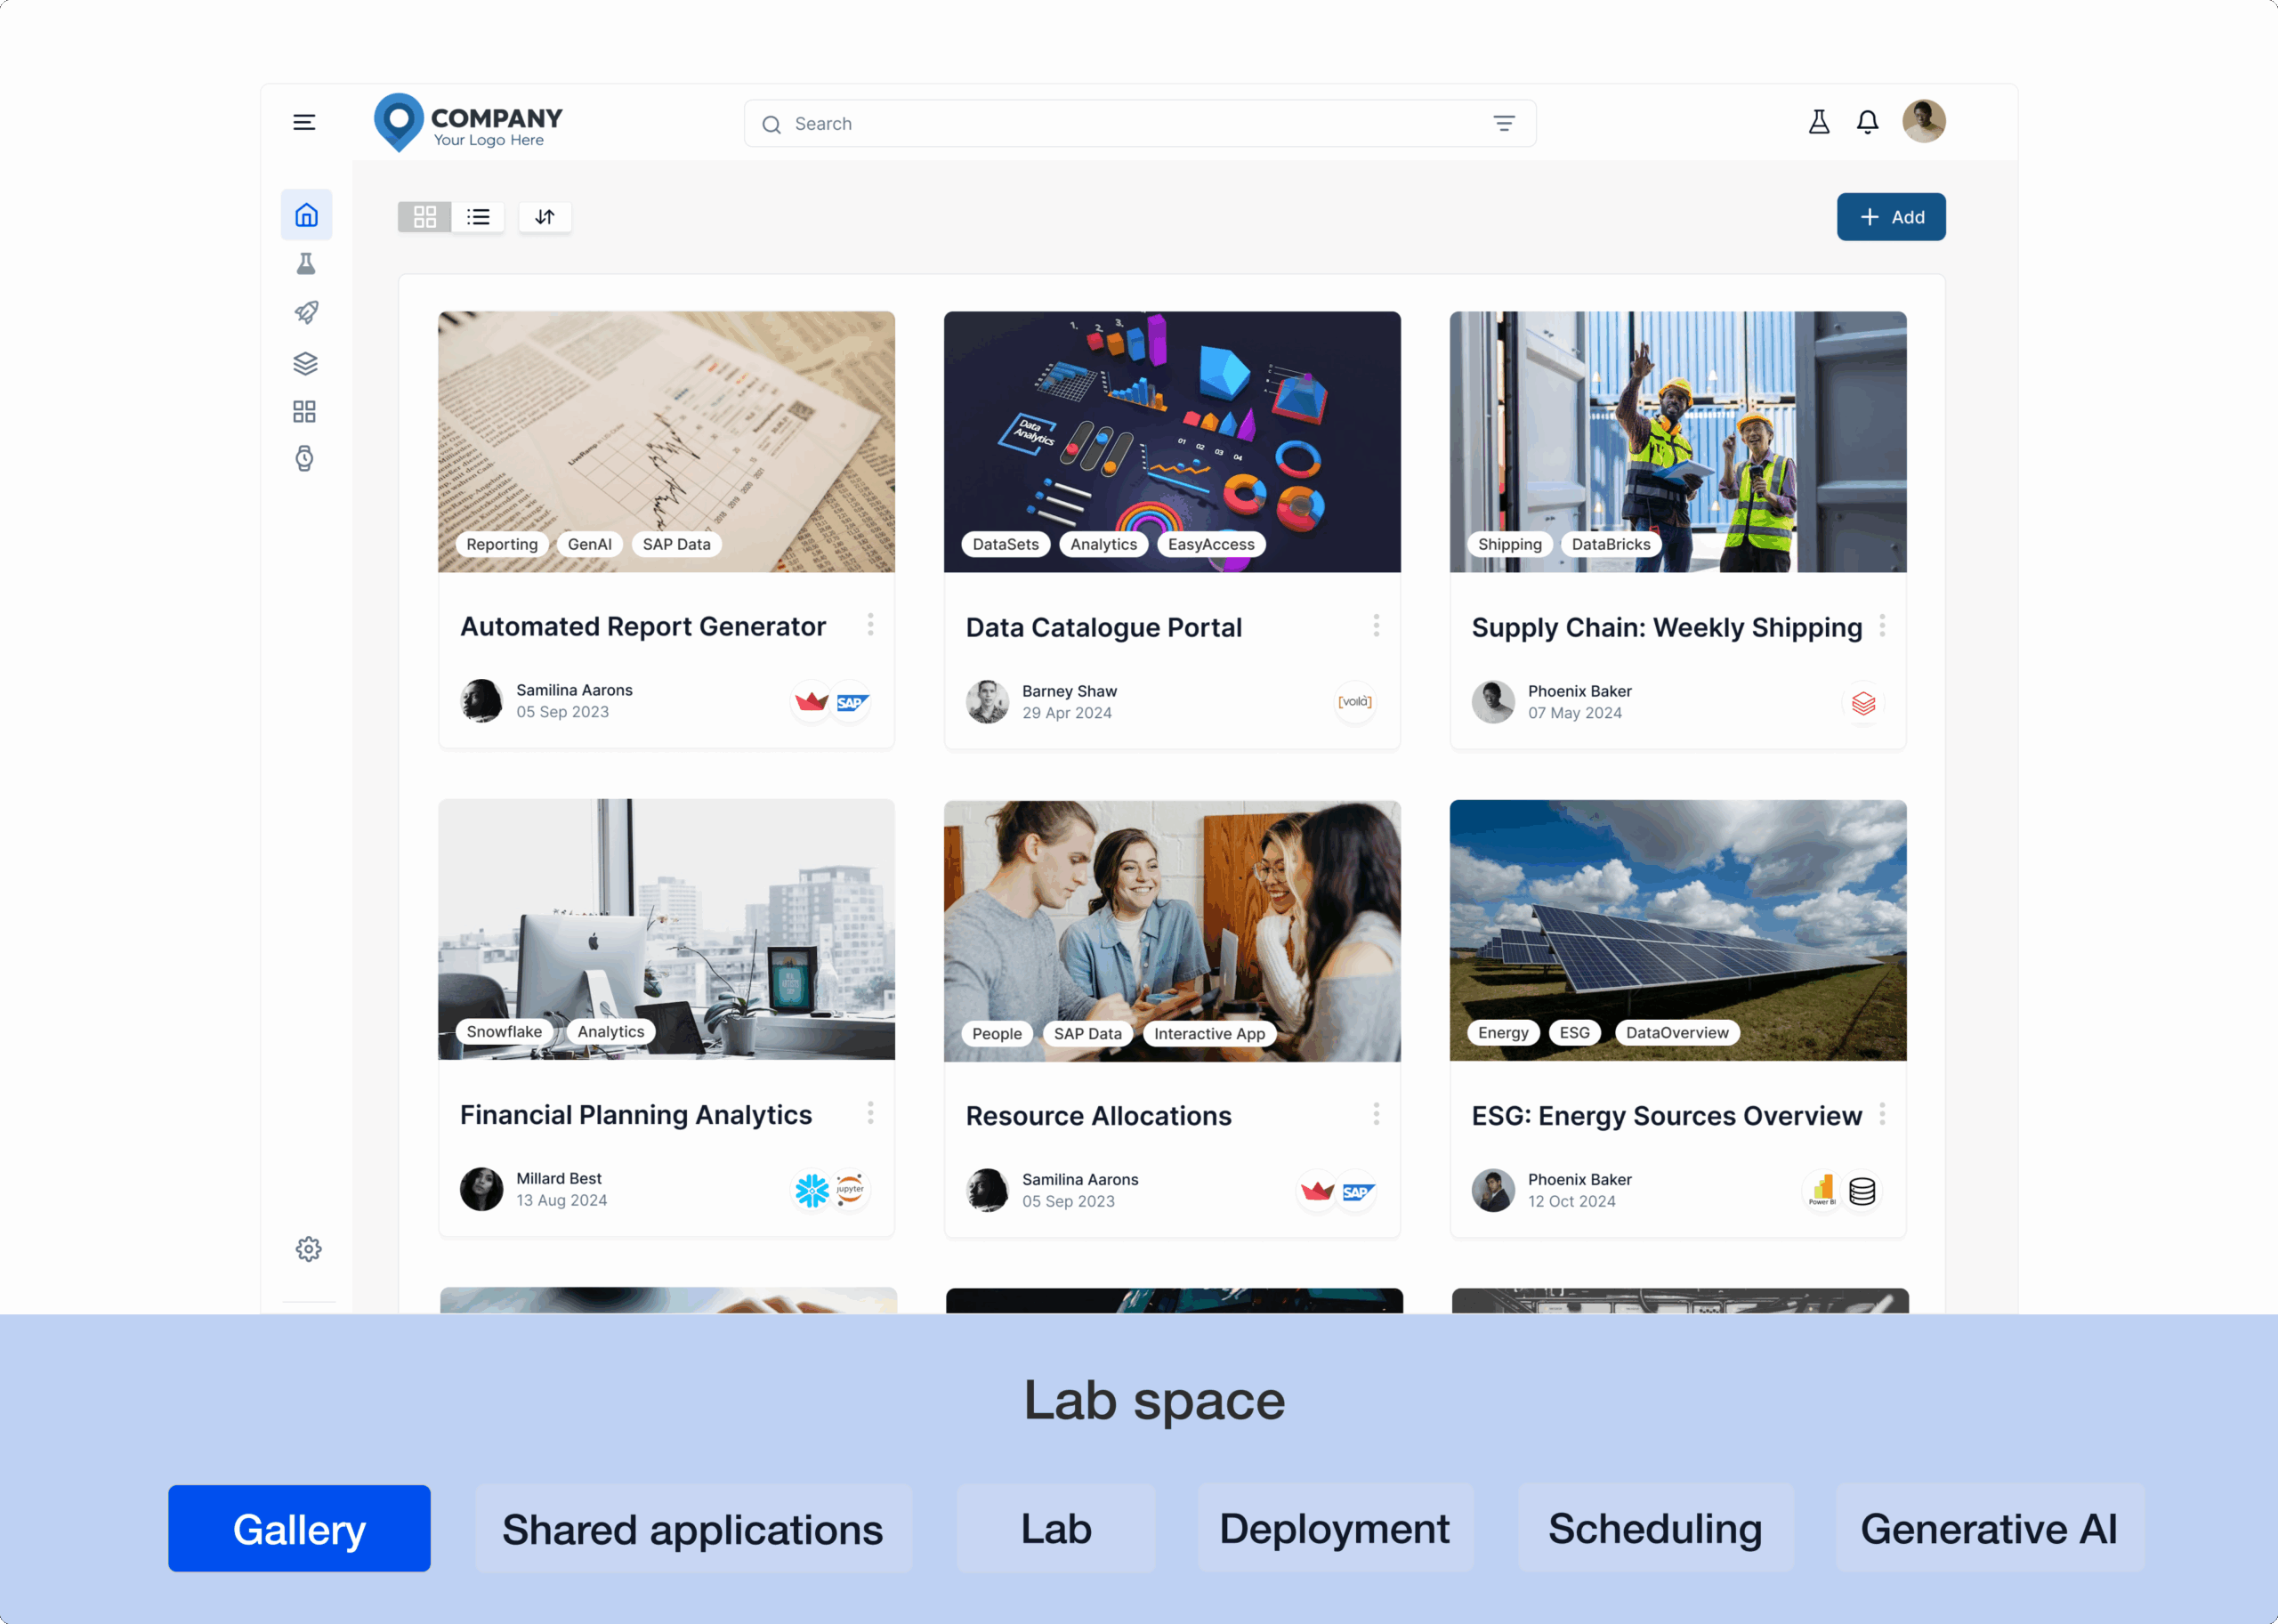Screen dimensions: 2278x1624
Task: Open the ESG solar panels thumbnail
Action: point(1678,930)
